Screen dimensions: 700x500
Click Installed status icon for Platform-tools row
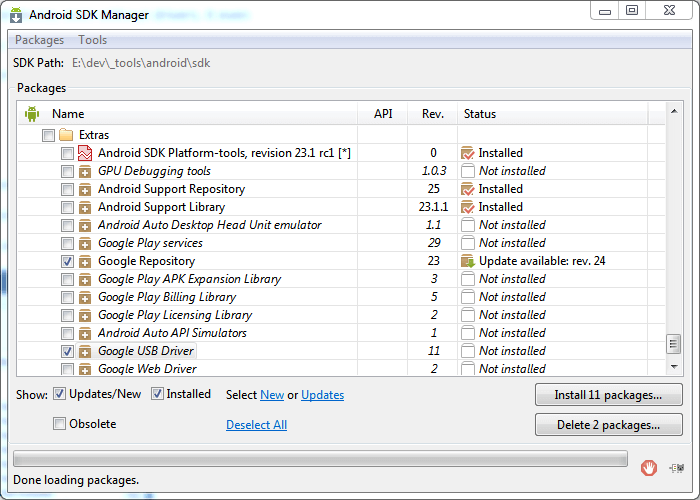coord(467,153)
